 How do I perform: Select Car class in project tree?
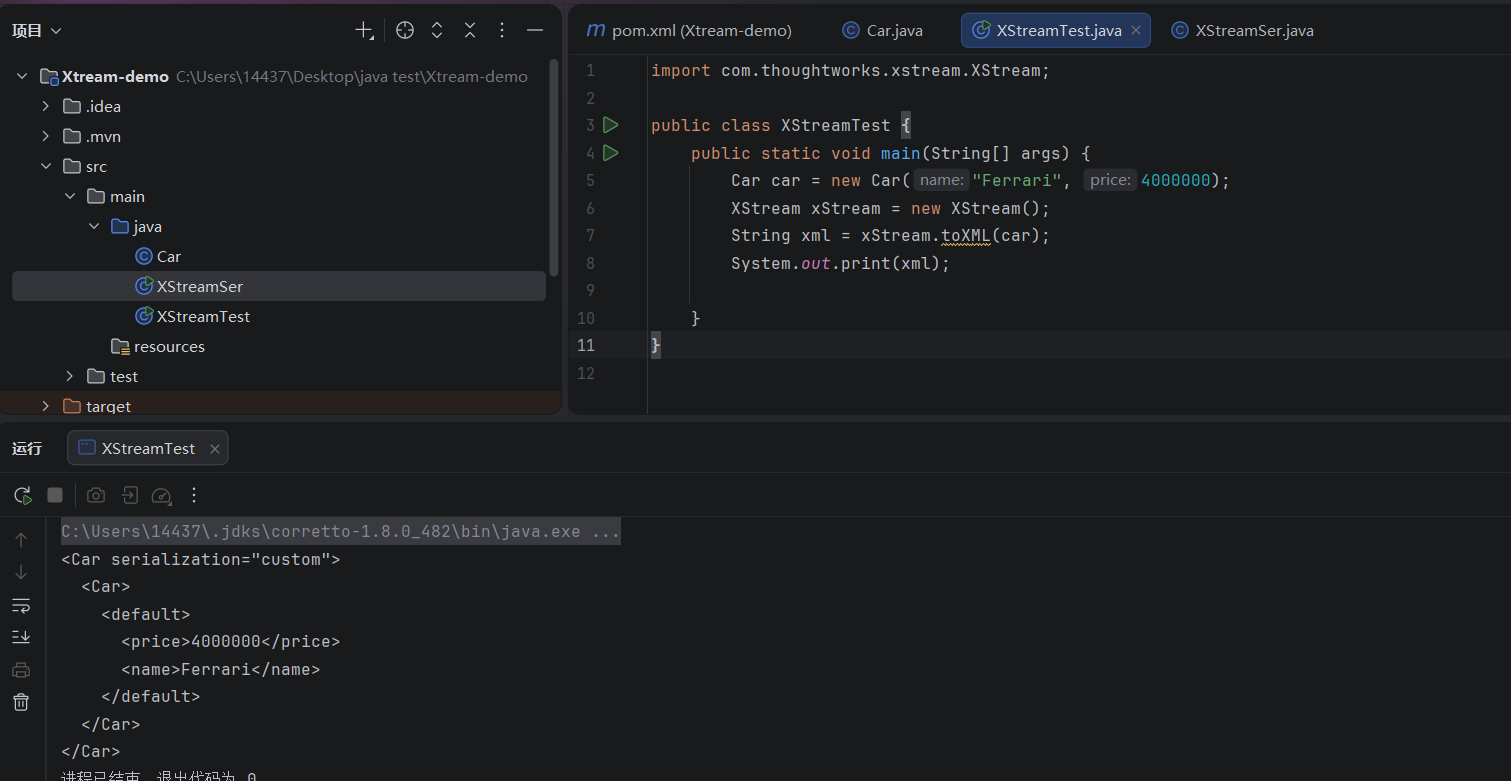pyautogui.click(x=158, y=256)
